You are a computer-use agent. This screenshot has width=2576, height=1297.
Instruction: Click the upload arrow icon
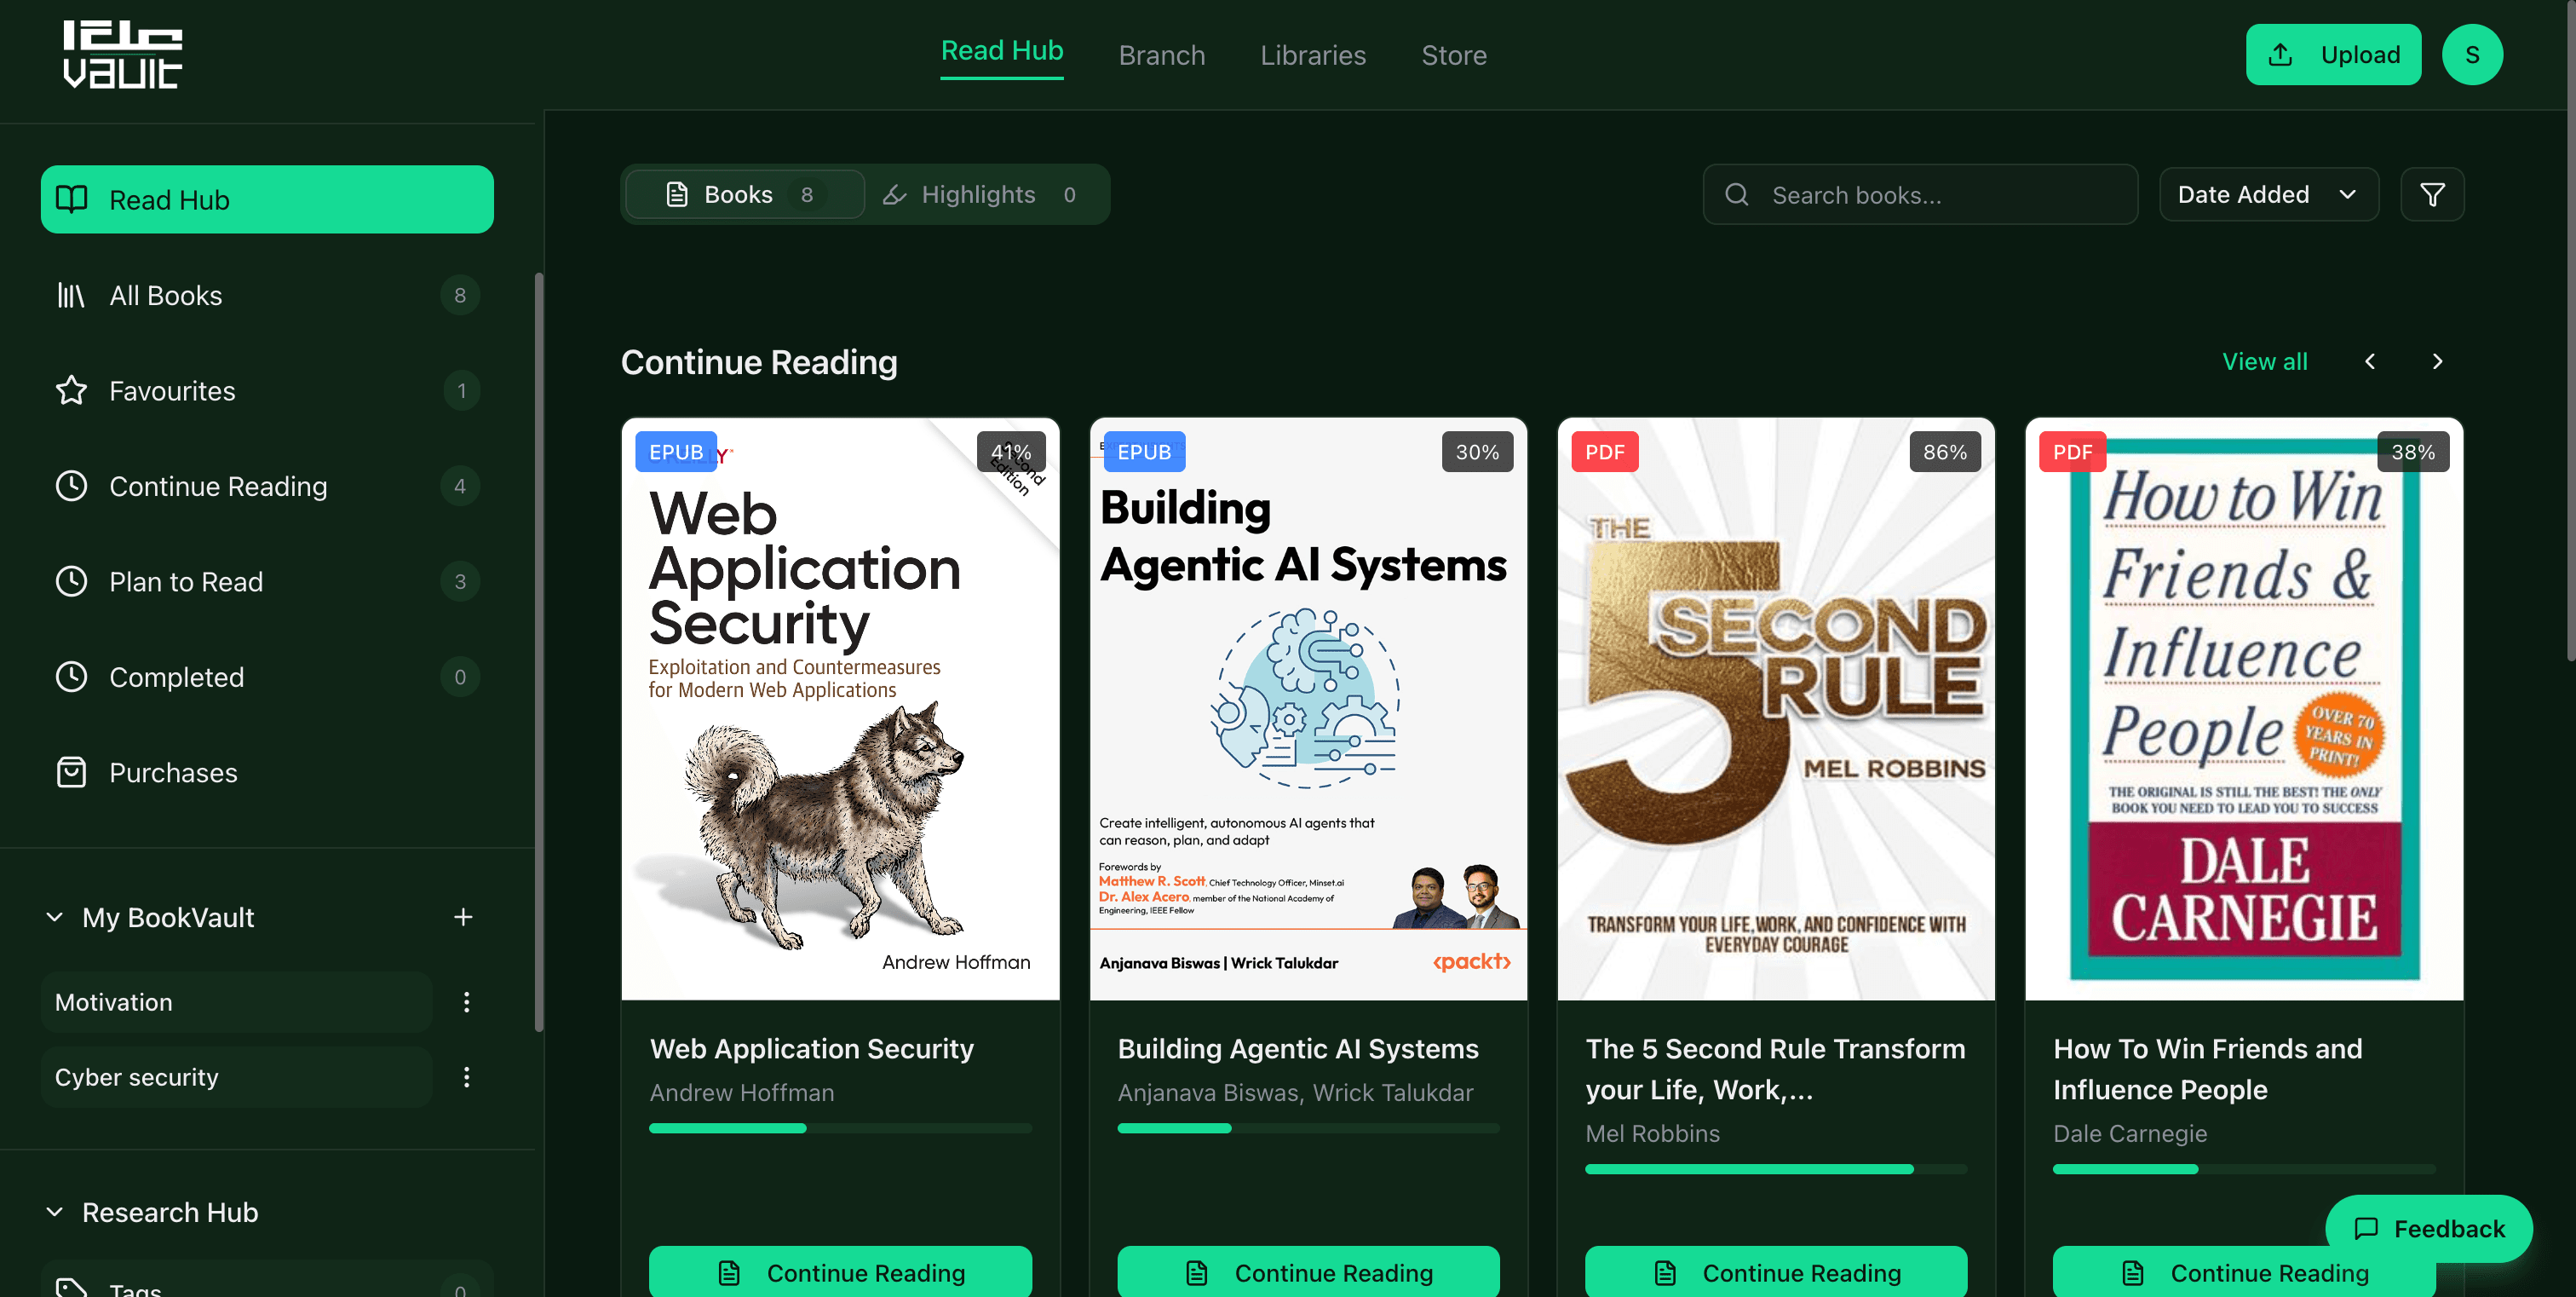[x=2280, y=54]
